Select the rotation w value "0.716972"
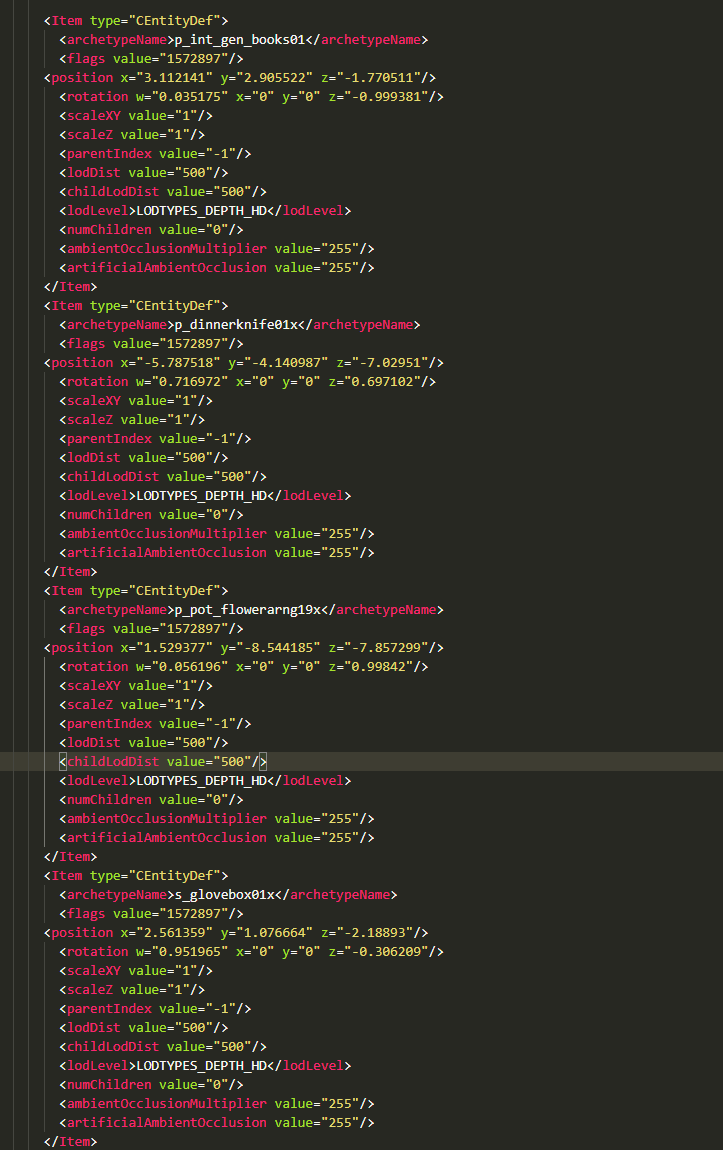Image resolution: width=723 pixels, height=1150 pixels. click(190, 381)
